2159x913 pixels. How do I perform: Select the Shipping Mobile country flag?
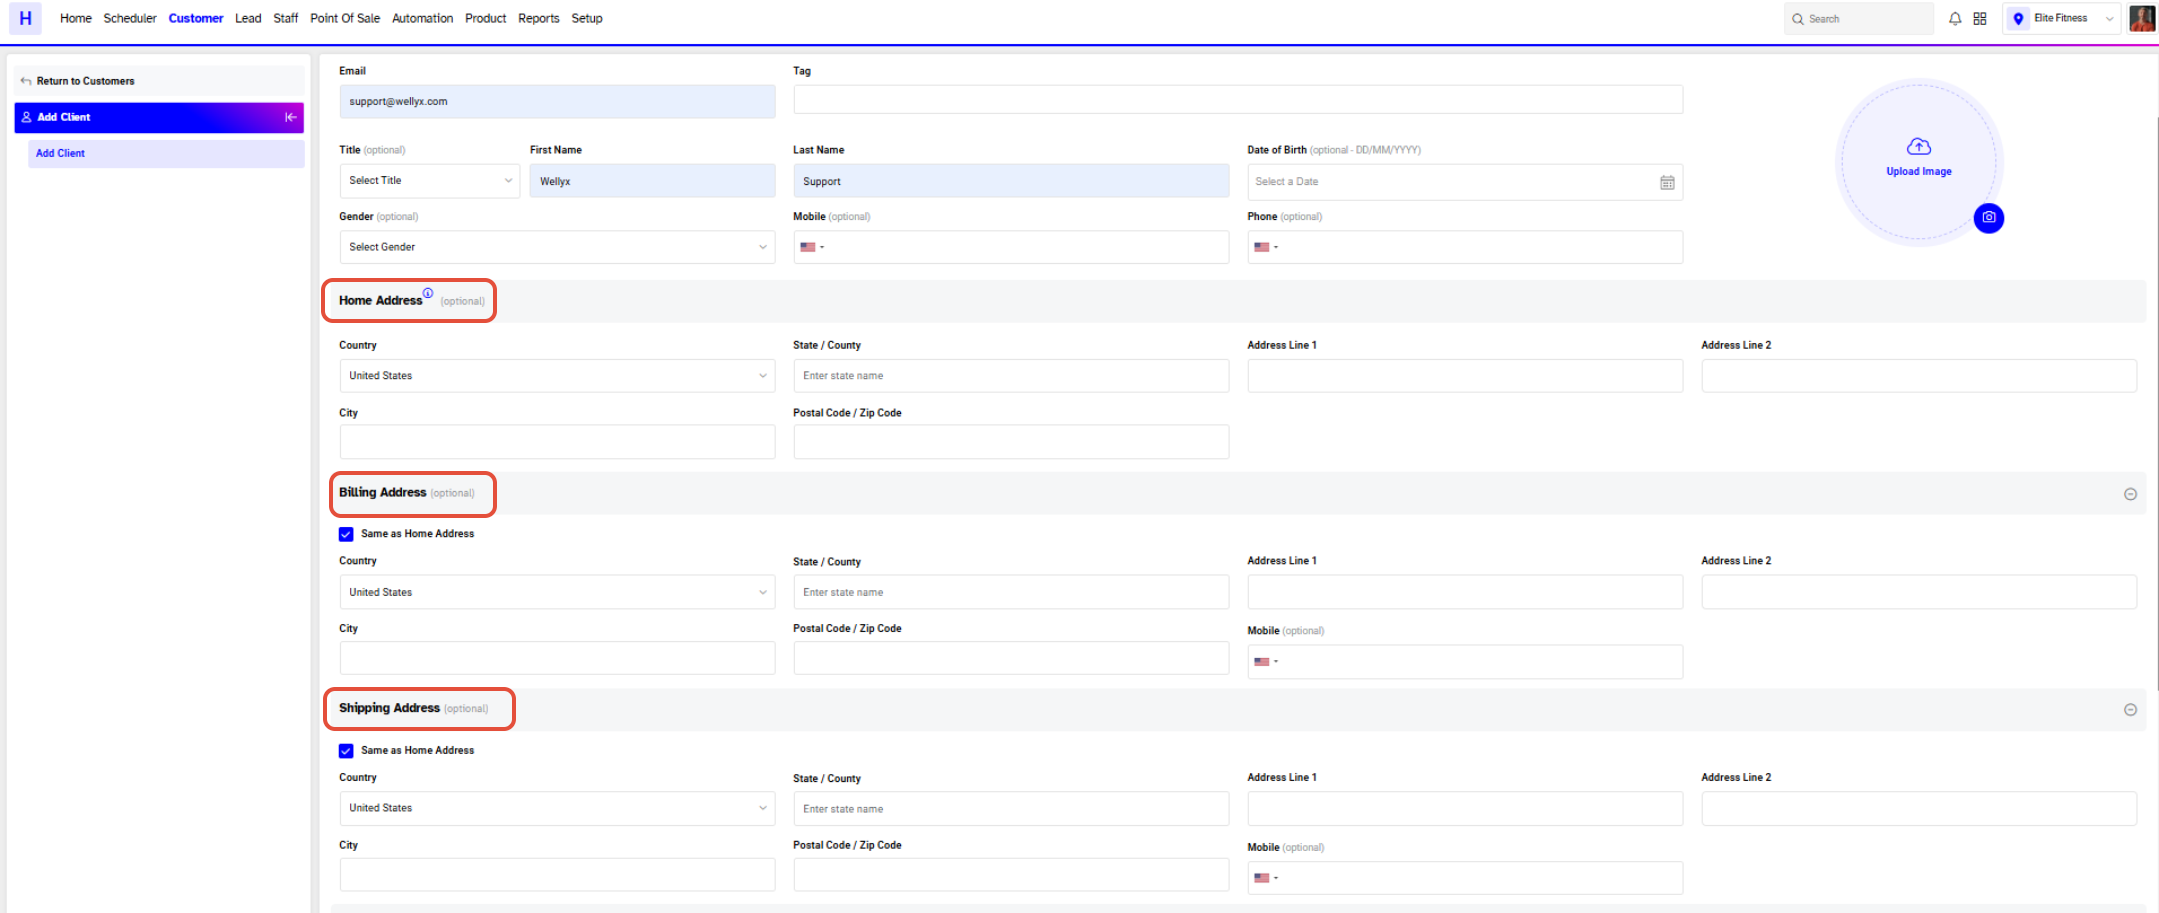click(x=1262, y=878)
